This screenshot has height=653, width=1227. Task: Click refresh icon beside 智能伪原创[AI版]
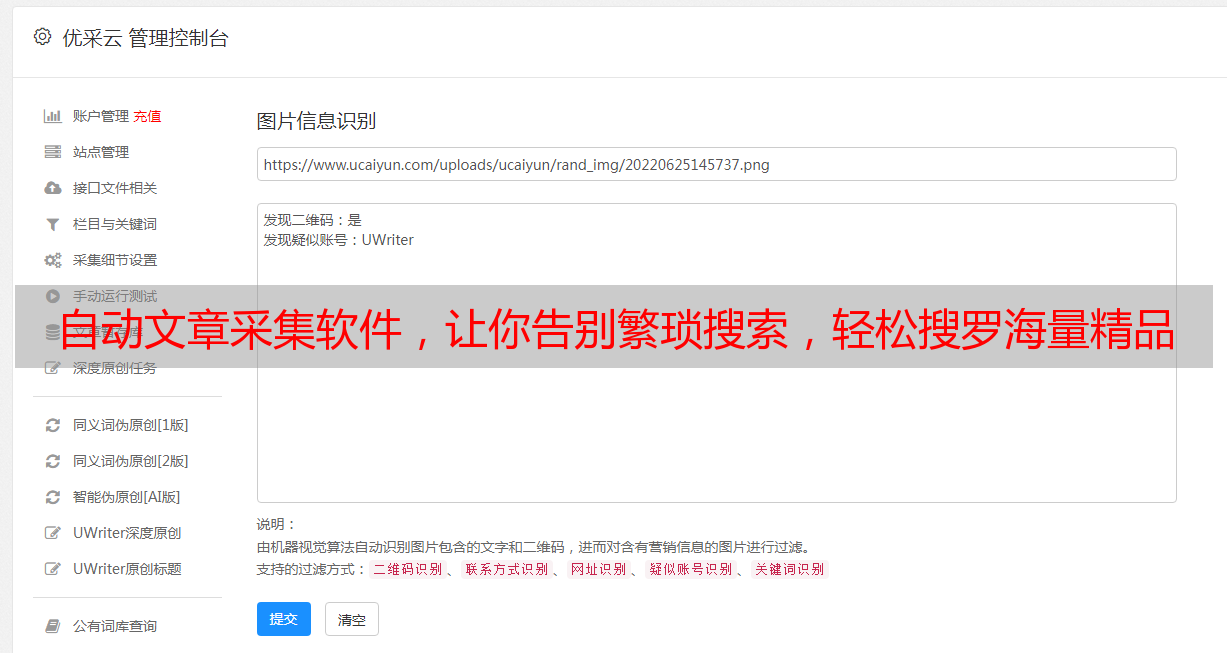pos(53,497)
